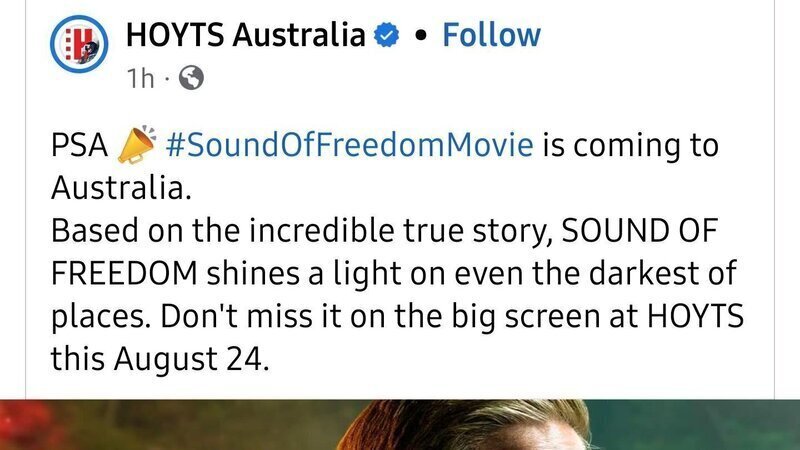Screen dimensions: 800x450
Task: Click the HOYTS Australia page name
Action: point(245,36)
